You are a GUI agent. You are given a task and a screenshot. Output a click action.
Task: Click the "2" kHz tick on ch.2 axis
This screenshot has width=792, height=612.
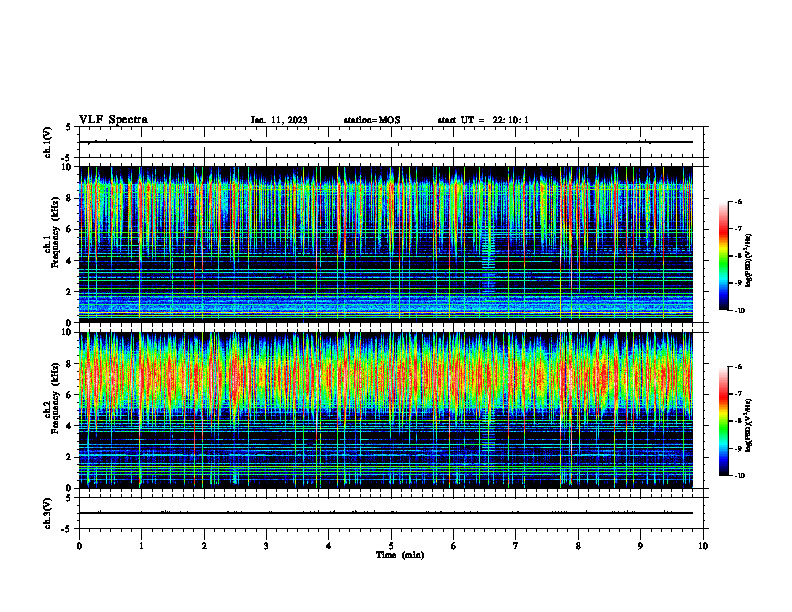(x=69, y=457)
